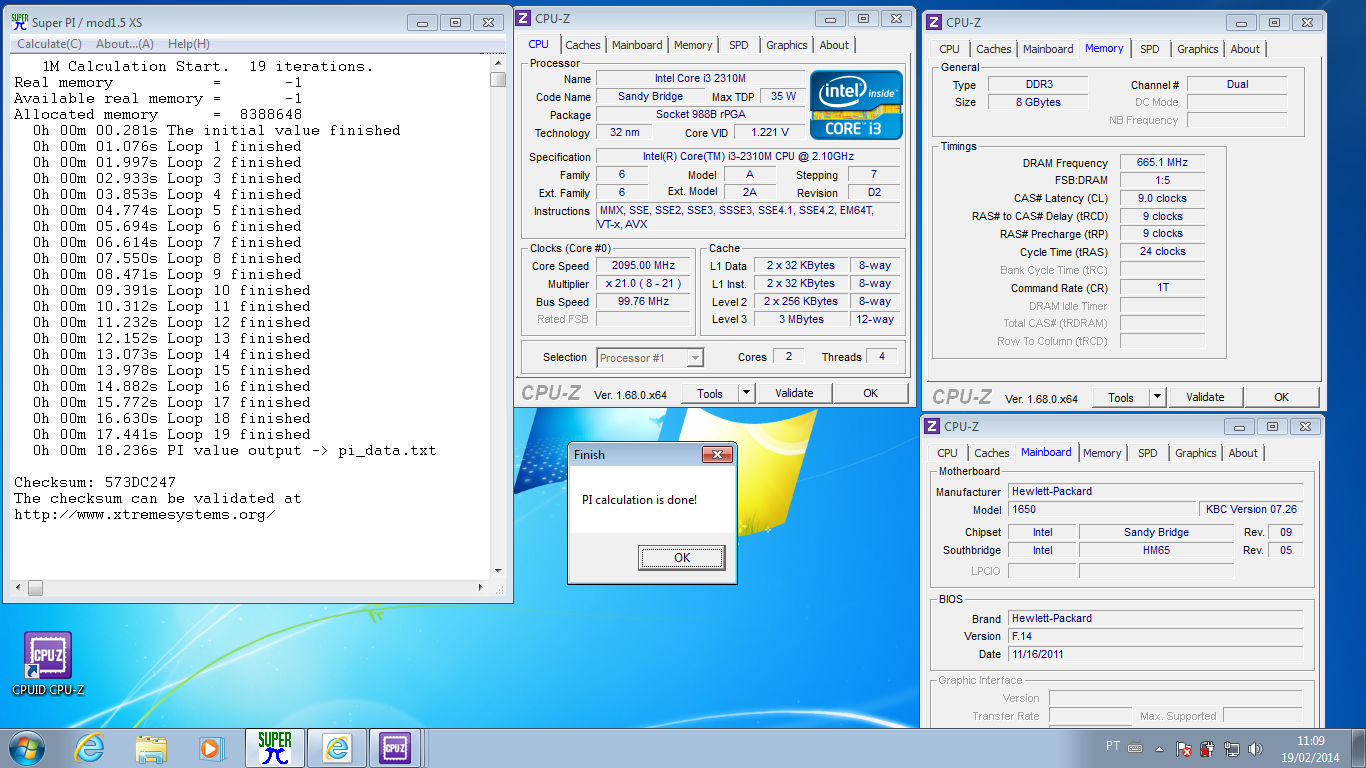This screenshot has width=1366, height=768.
Task: Switch to the running Internet Explorer taskbar button
Action: (x=337, y=747)
